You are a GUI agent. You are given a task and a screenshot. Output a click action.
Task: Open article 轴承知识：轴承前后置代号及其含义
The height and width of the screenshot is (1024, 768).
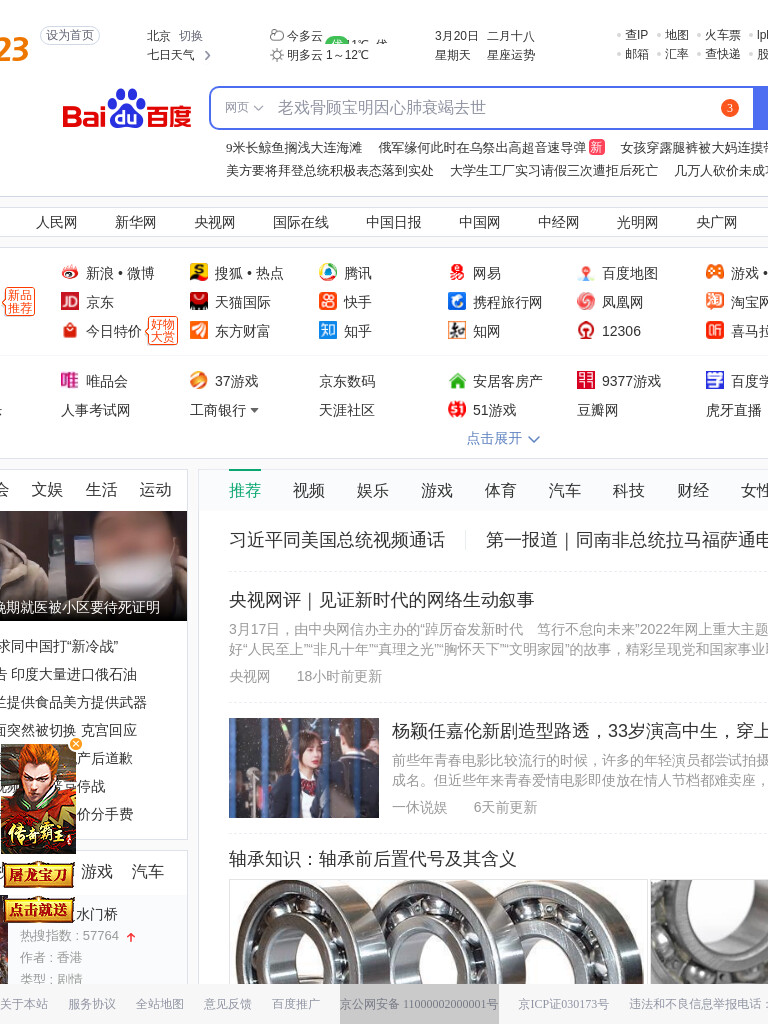click(x=372, y=859)
